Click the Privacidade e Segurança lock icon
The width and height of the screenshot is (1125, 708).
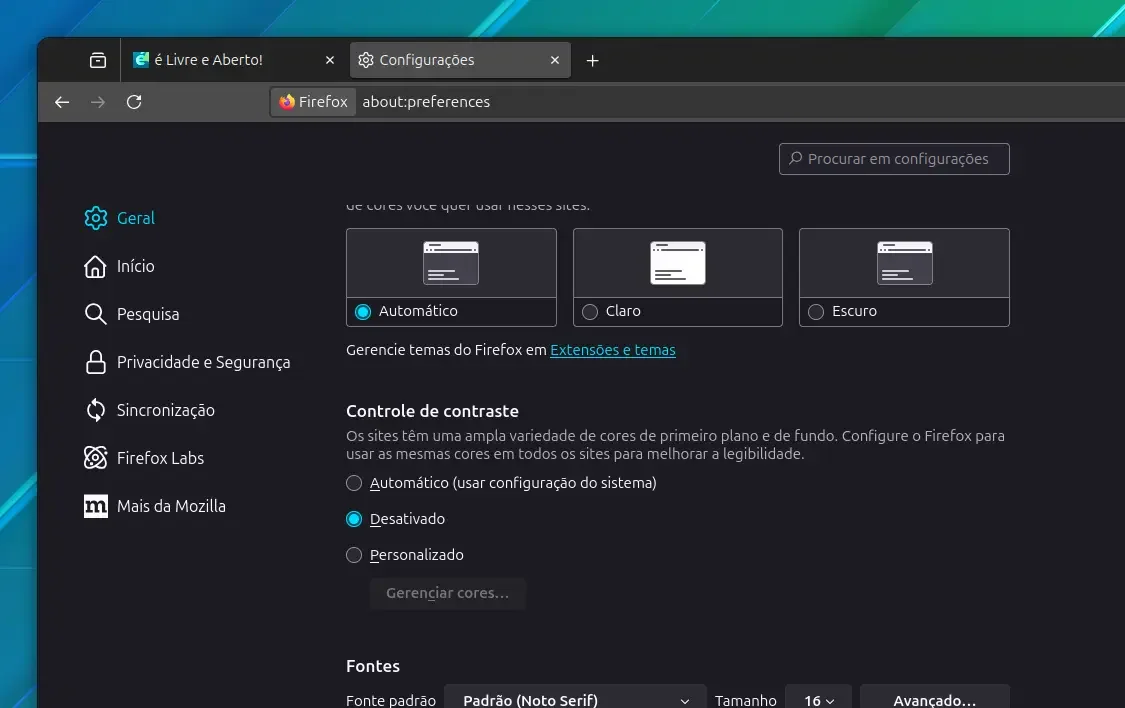[x=95, y=362]
